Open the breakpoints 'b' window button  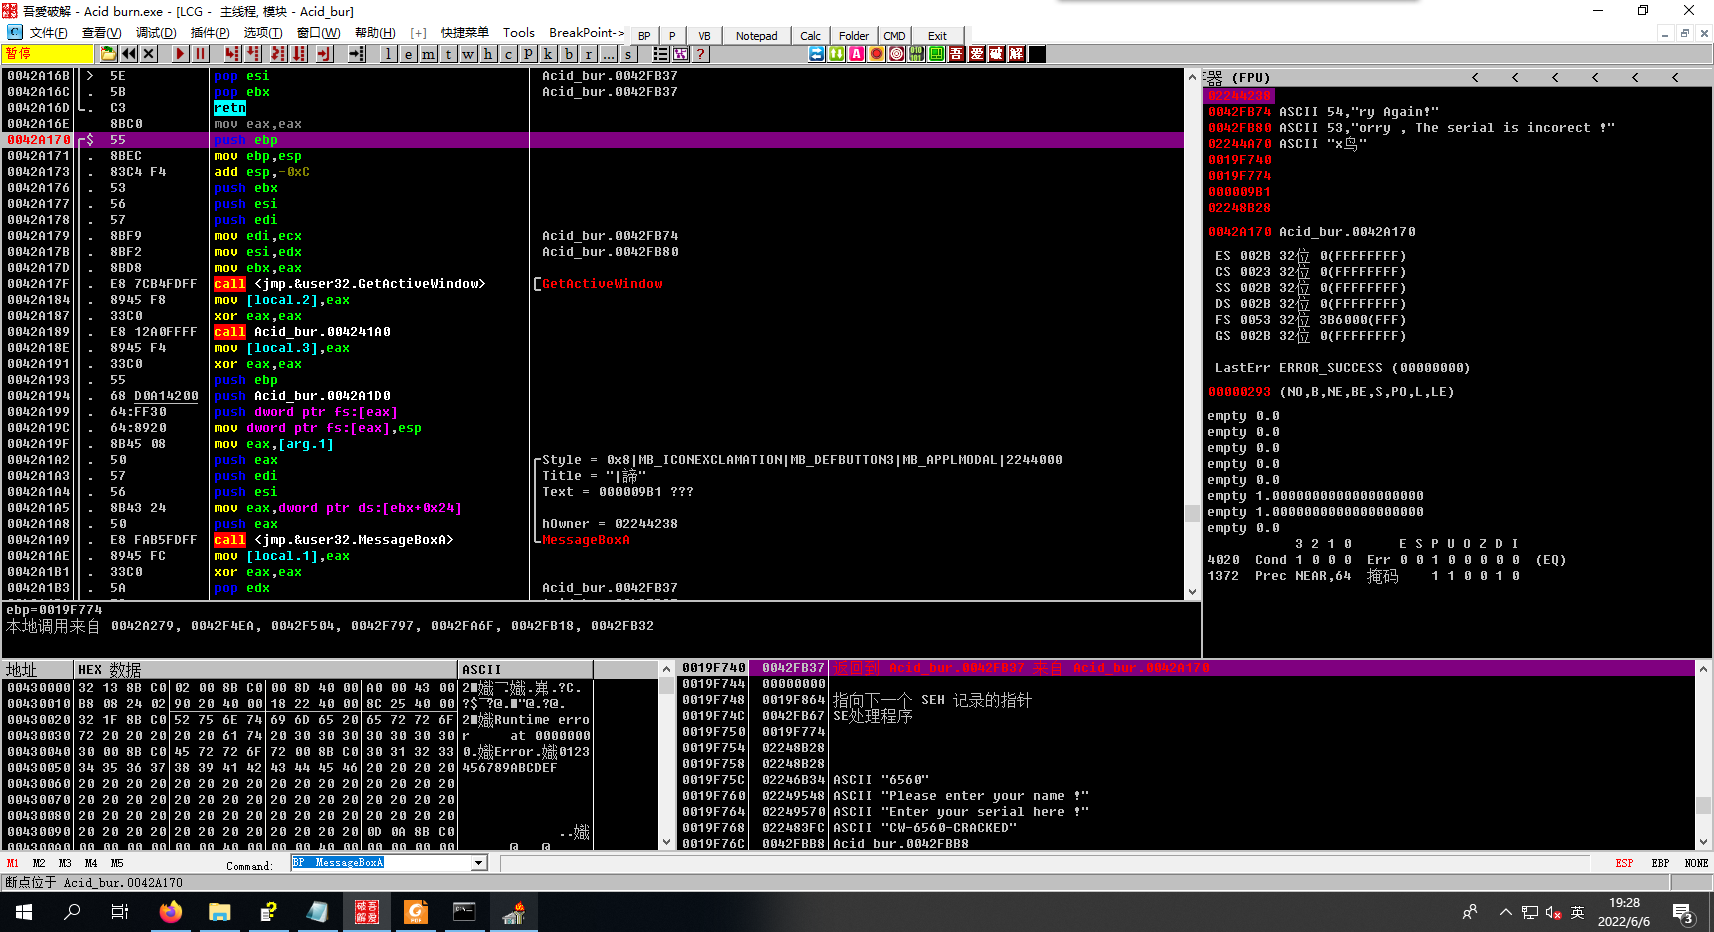coord(568,54)
